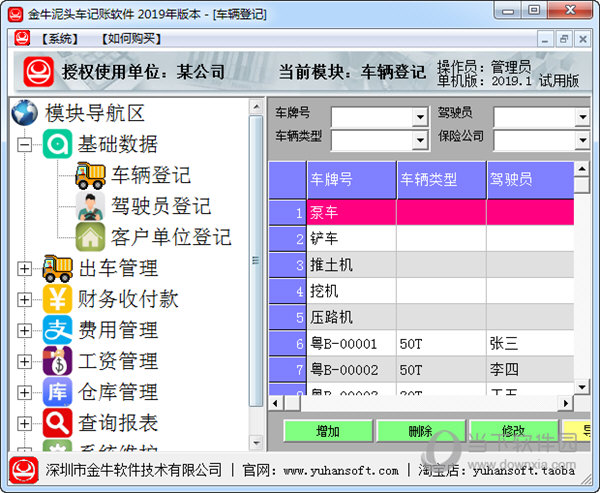Open the 车辆类型 dropdown list
The image size is (600, 493).
pyautogui.click(x=420, y=139)
